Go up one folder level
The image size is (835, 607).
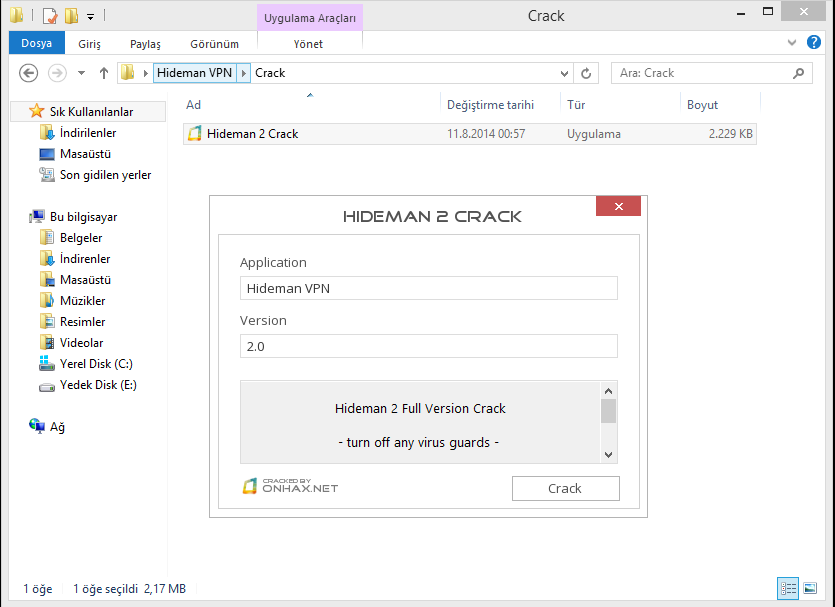[x=104, y=73]
